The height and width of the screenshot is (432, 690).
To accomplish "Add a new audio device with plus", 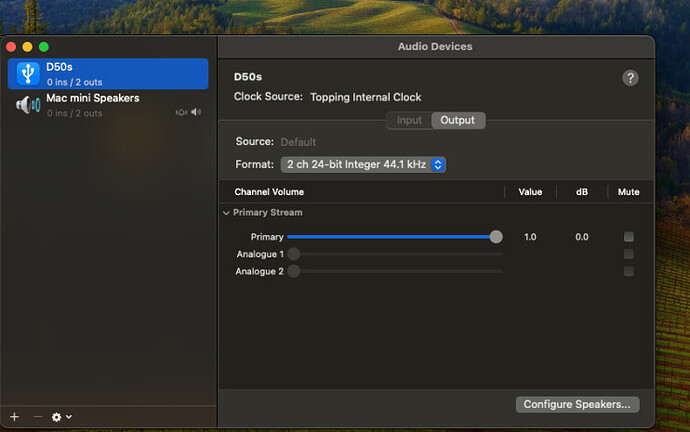I will (15, 417).
